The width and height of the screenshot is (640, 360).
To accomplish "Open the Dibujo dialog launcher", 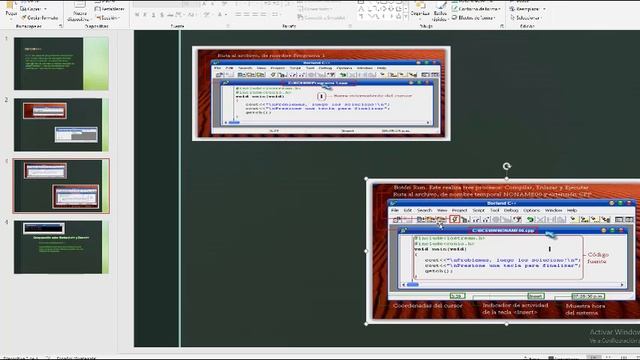I will pyautogui.click(x=502, y=26).
